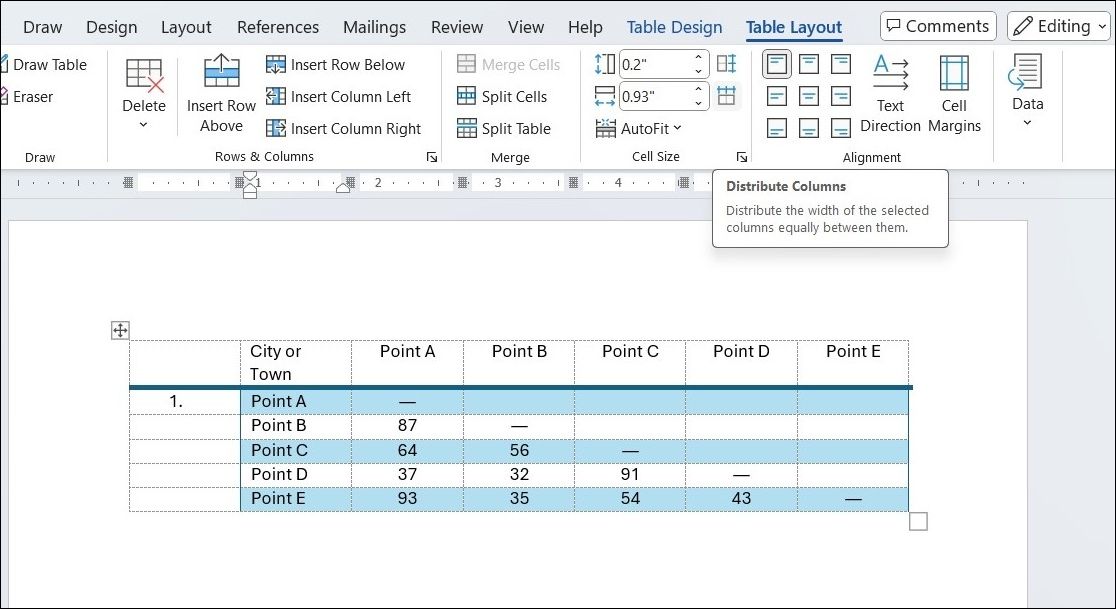
Task: Decrease the column width with down arrow
Action: 699,102
